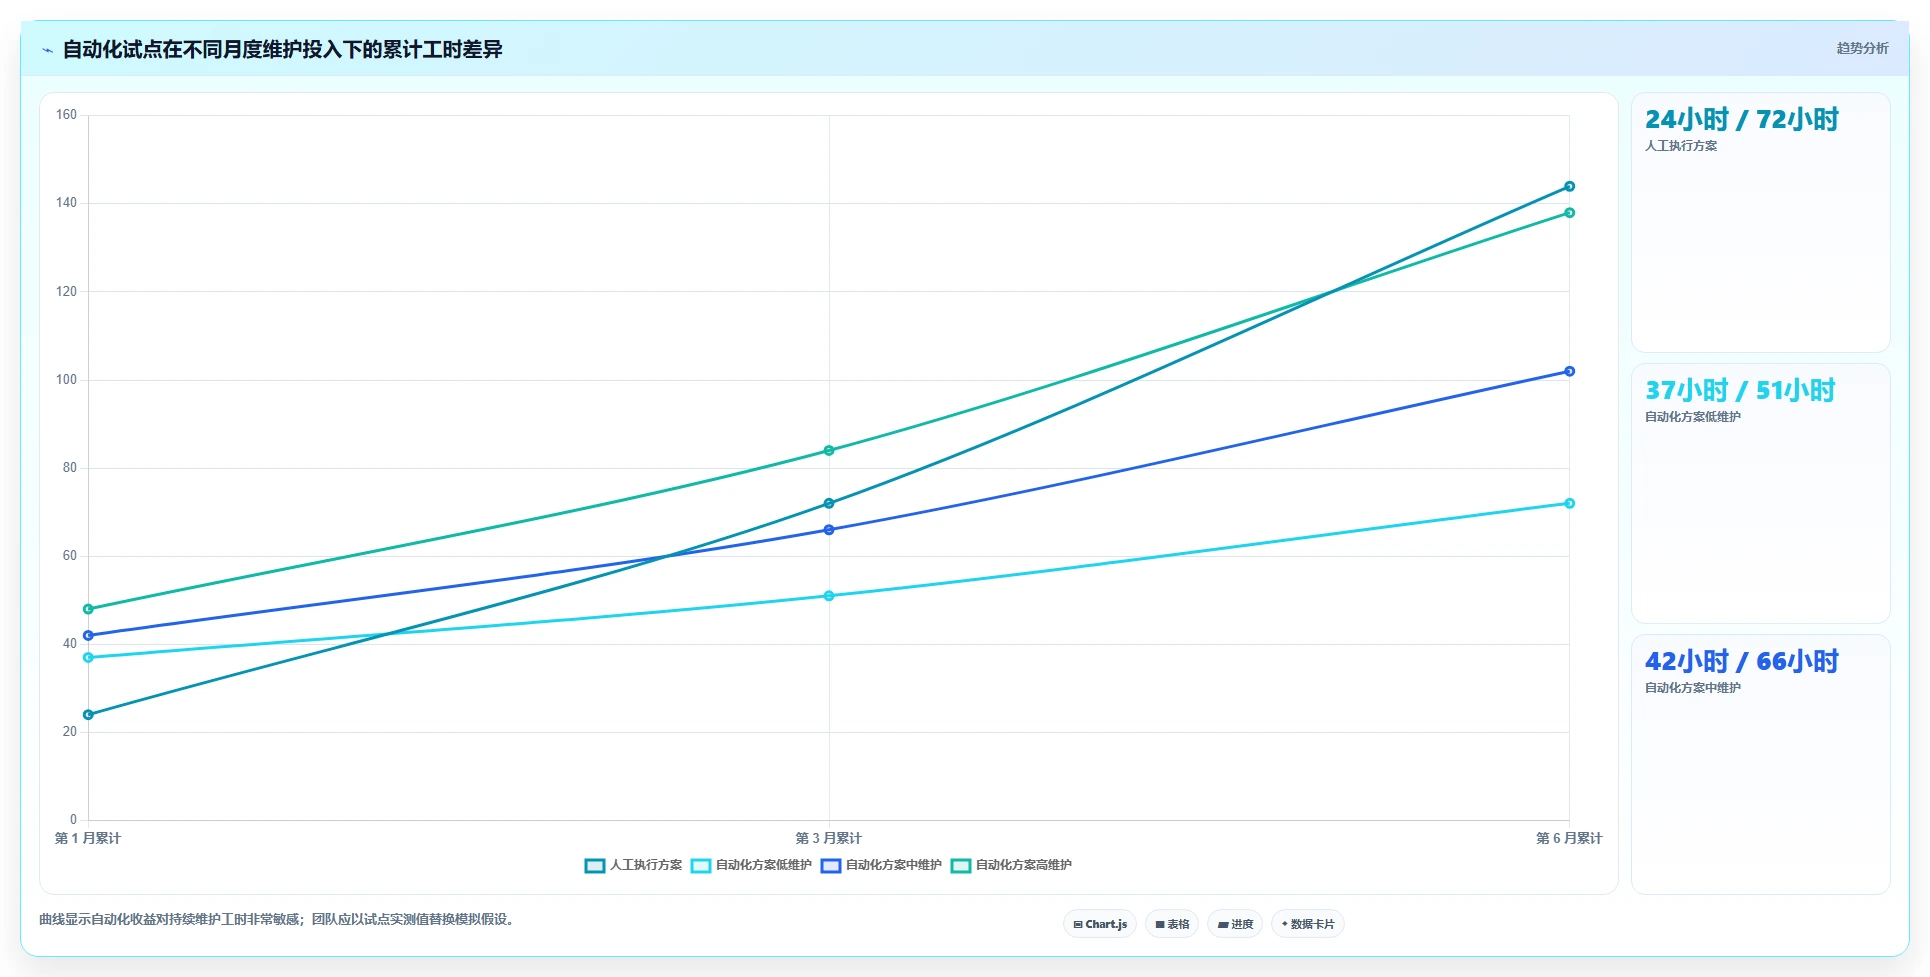This screenshot has width=1930, height=977.
Task: Click the 160 y-axis value
Action: [x=66, y=115]
